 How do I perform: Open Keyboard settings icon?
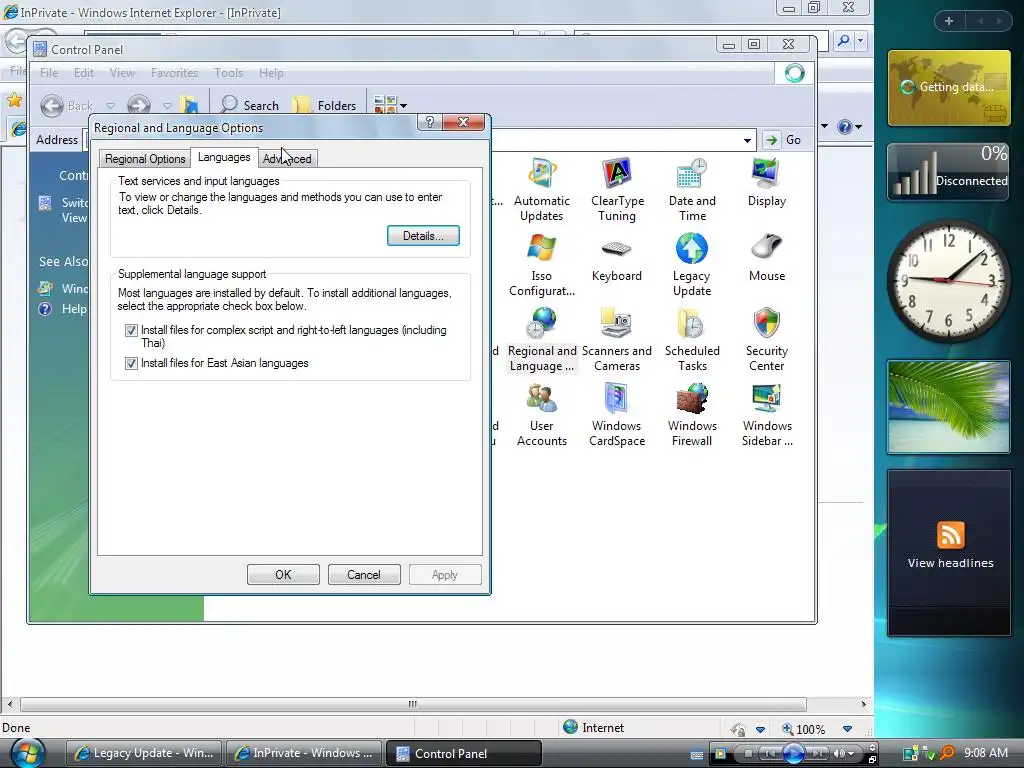[x=616, y=249]
